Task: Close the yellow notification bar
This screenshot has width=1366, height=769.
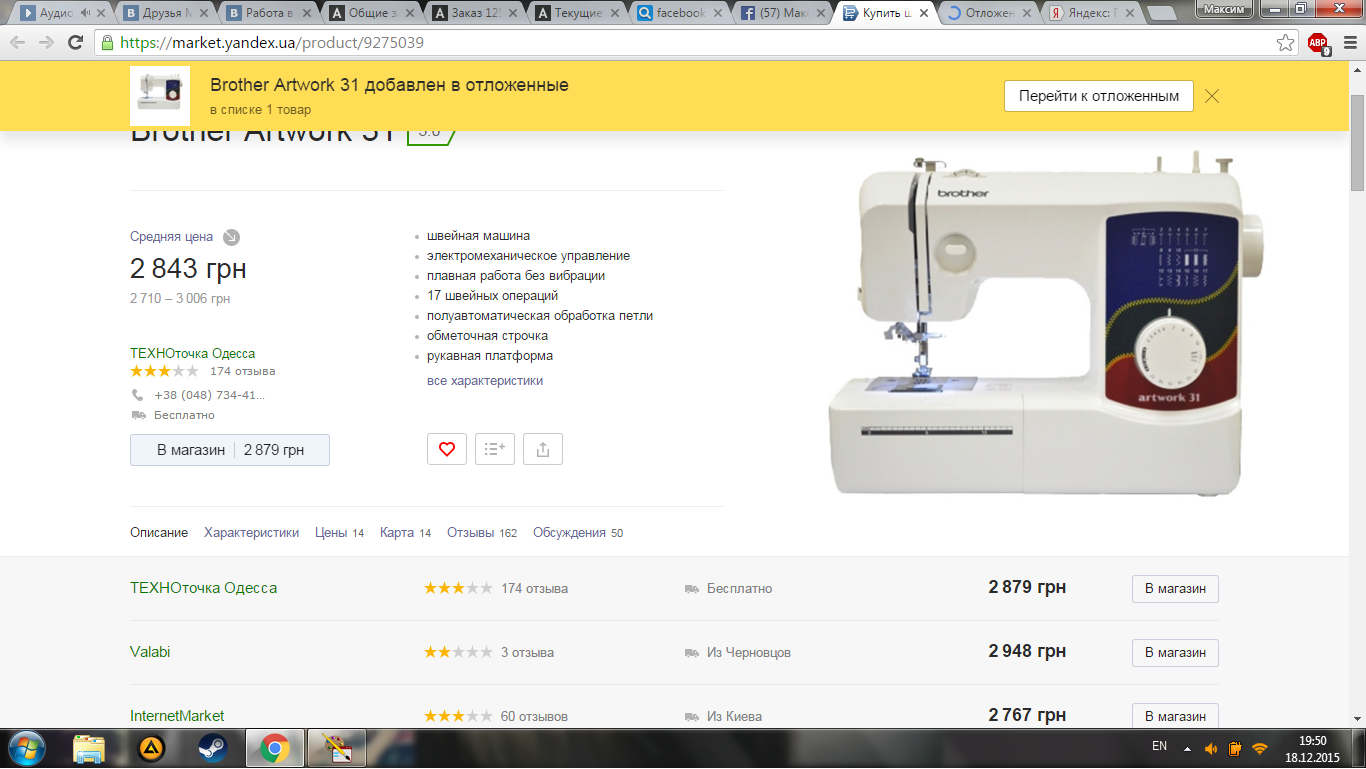Action: point(1212,96)
